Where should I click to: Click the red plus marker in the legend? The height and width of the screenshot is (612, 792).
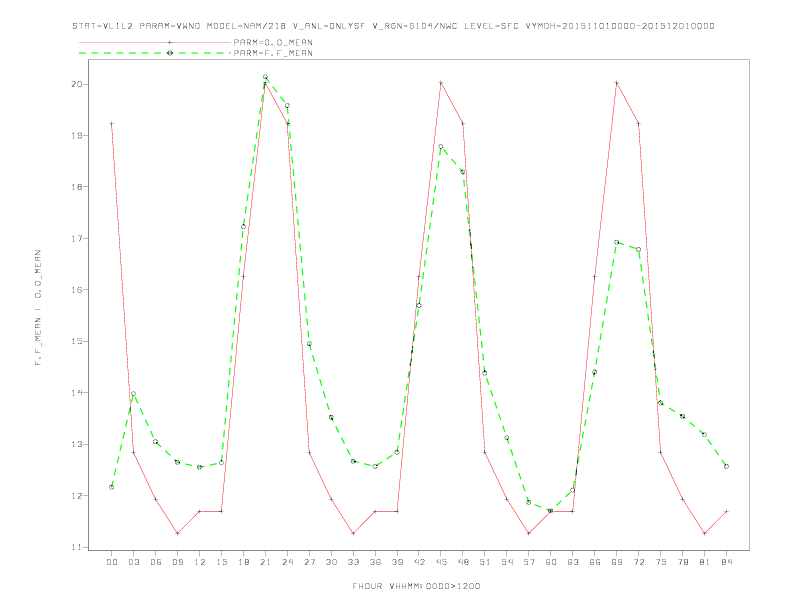click(x=170, y=42)
